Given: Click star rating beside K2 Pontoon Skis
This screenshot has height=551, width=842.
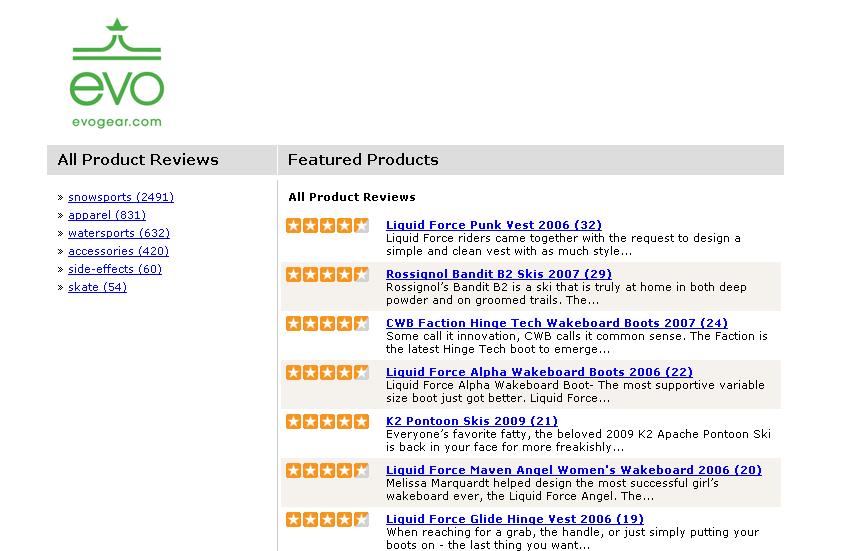Looking at the screenshot, I should (327, 422).
